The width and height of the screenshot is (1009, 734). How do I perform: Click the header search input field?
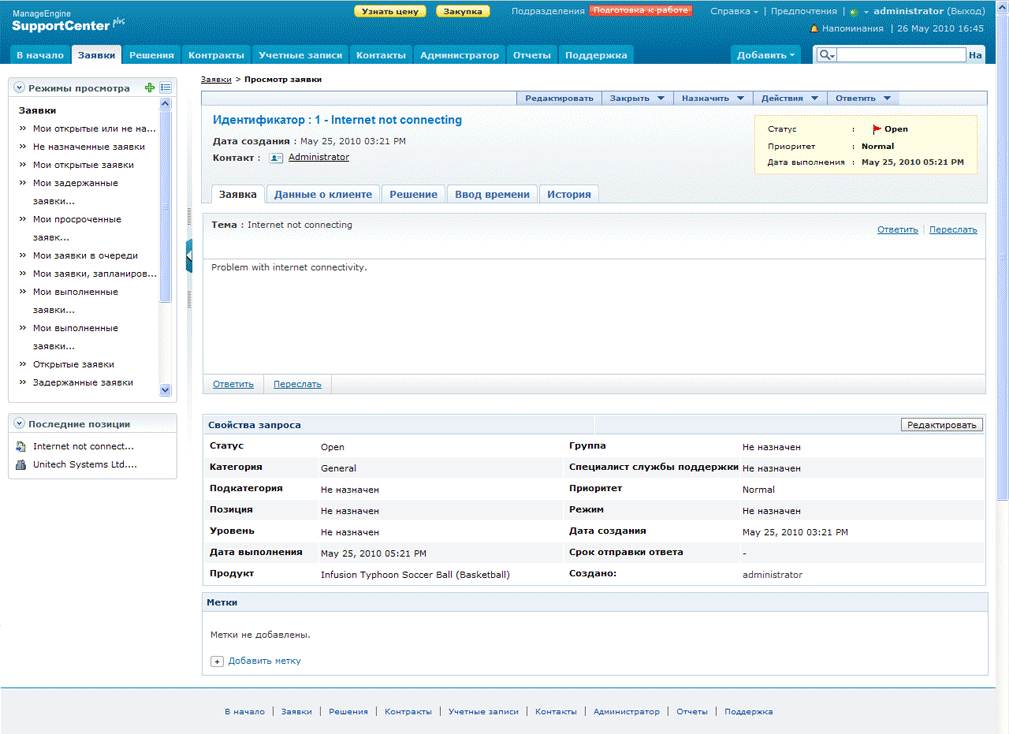[901, 55]
